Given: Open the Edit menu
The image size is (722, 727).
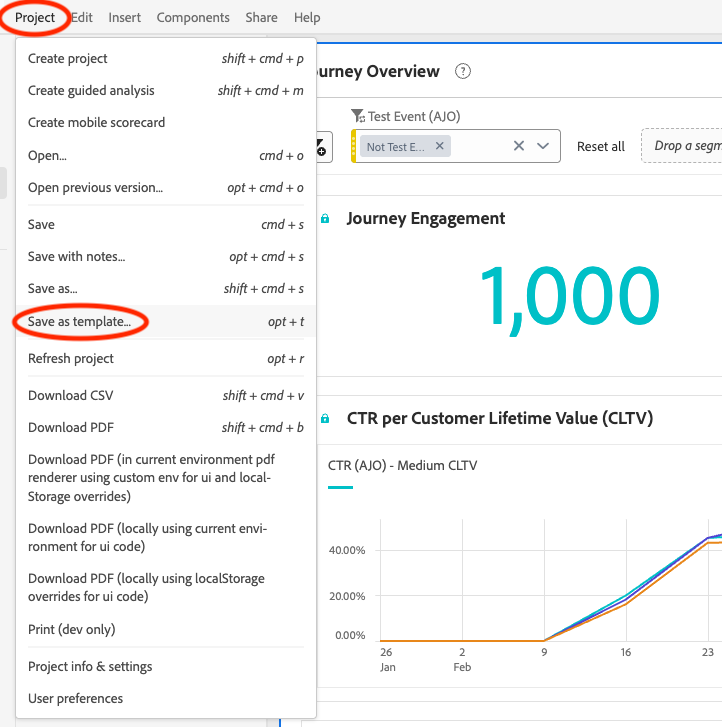Looking at the screenshot, I should click(82, 17).
